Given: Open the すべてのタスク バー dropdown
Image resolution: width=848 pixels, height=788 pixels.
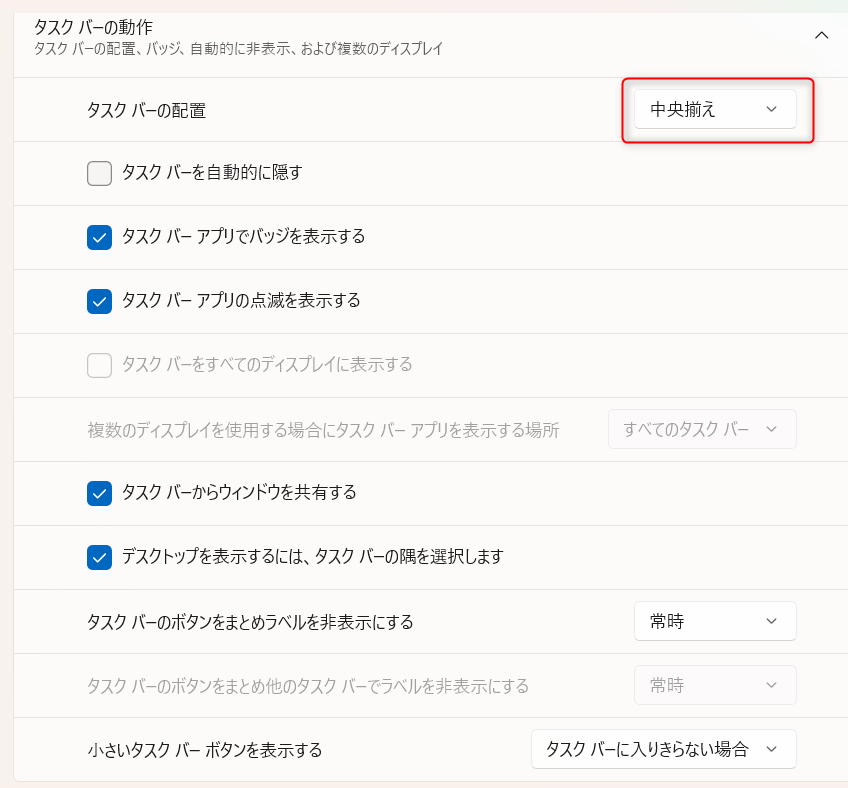Looking at the screenshot, I should pyautogui.click(x=702, y=429).
